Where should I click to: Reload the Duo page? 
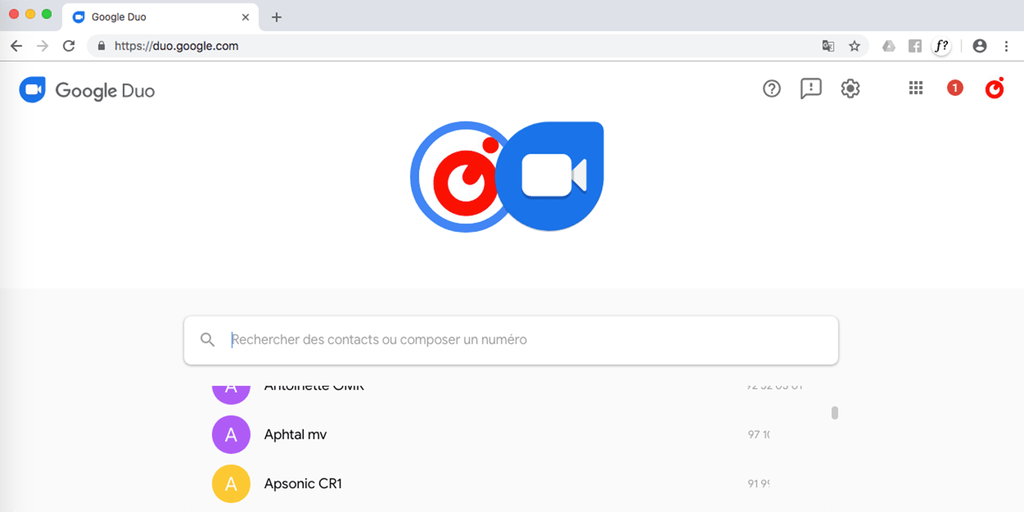pyautogui.click(x=69, y=46)
